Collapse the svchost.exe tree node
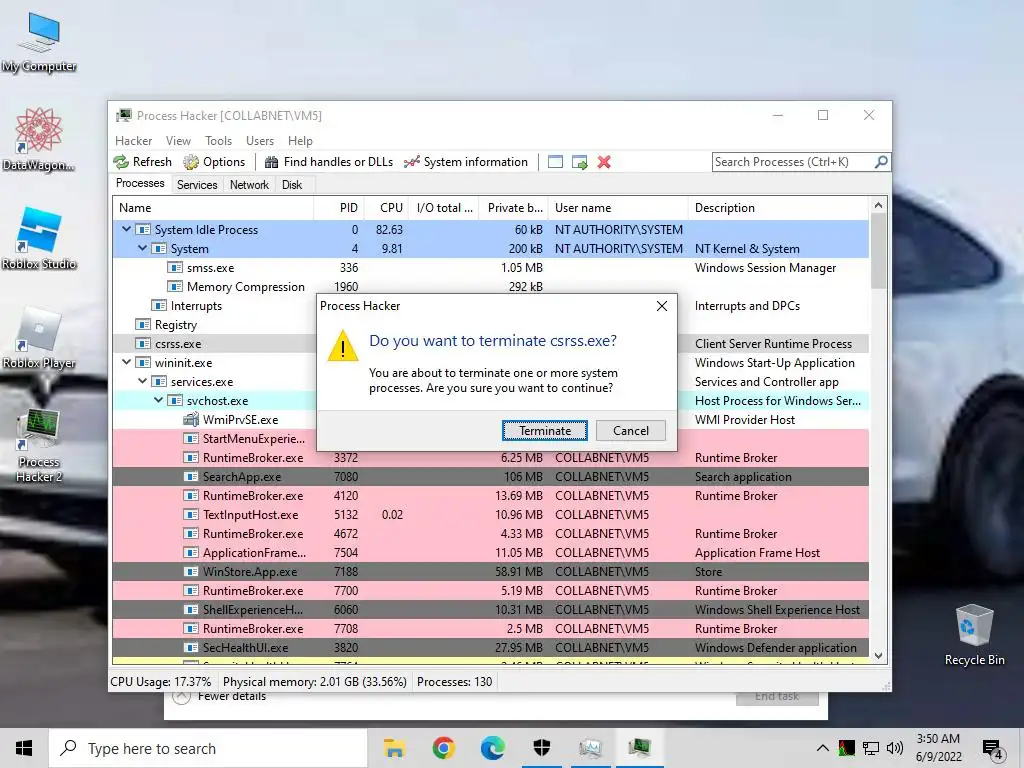This screenshot has width=1024, height=768. click(x=158, y=400)
